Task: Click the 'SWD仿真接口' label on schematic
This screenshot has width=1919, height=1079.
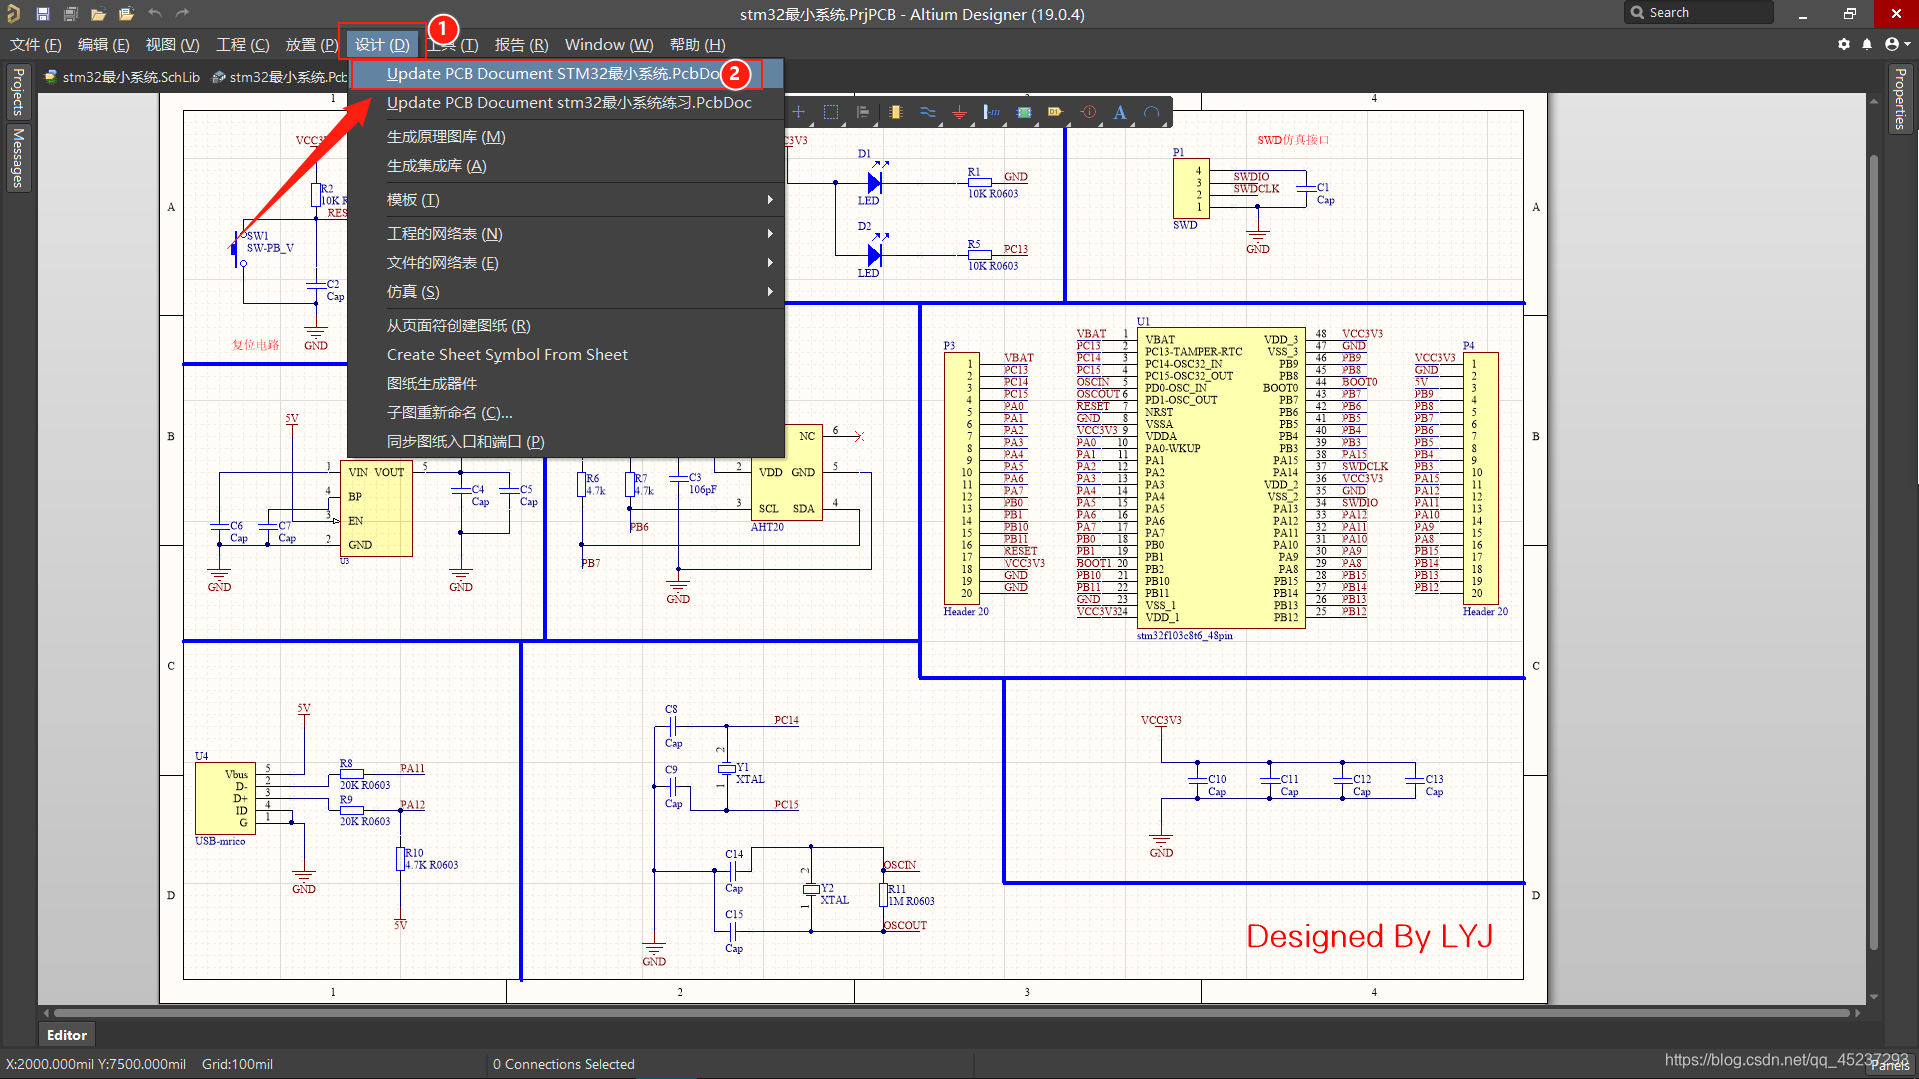Action: (1293, 140)
